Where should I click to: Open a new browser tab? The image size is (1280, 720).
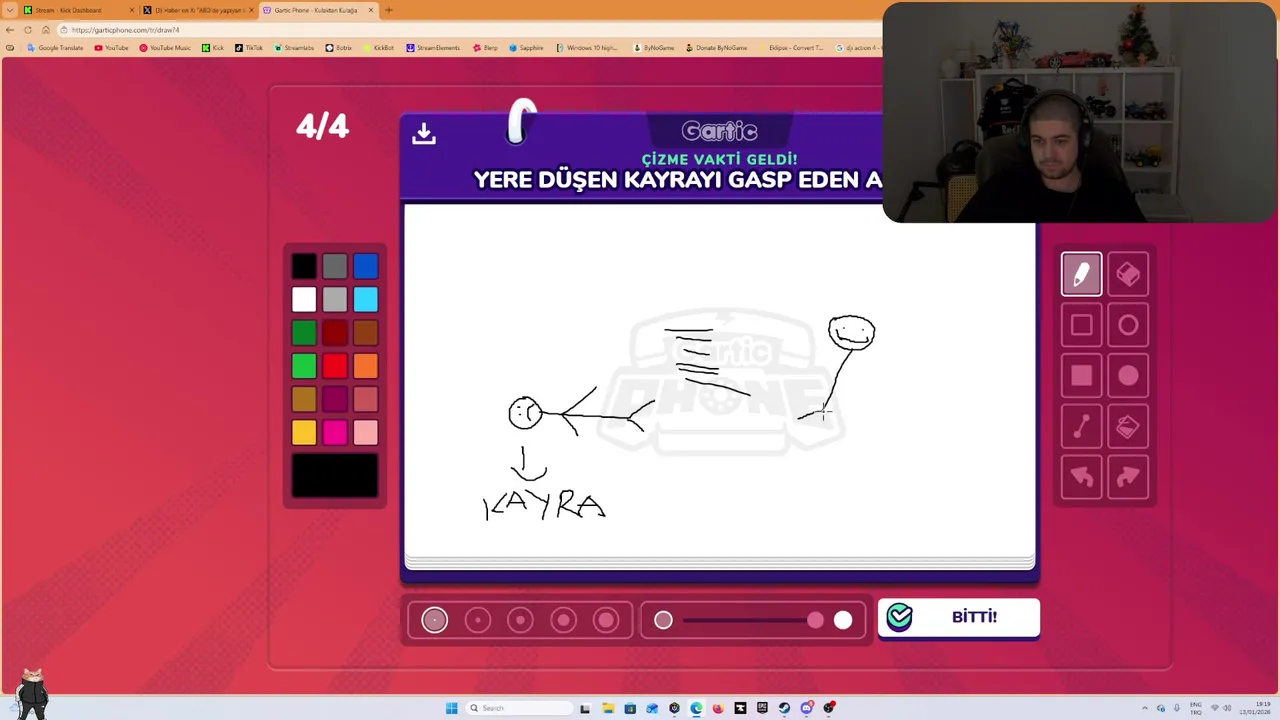(x=388, y=10)
